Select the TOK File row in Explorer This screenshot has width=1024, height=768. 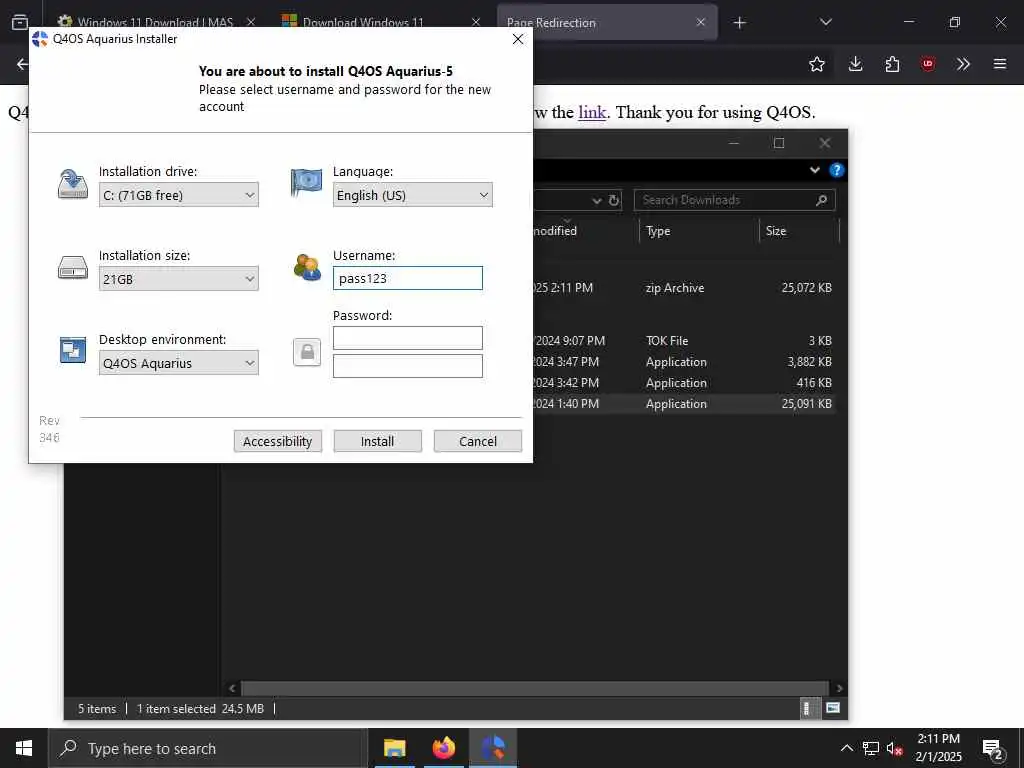click(684, 341)
